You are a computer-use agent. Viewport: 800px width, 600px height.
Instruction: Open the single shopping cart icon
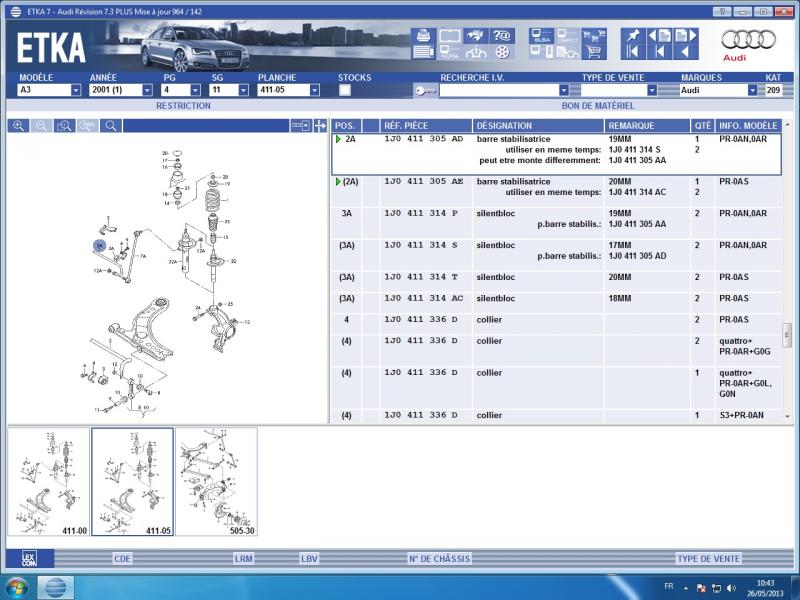(594, 52)
